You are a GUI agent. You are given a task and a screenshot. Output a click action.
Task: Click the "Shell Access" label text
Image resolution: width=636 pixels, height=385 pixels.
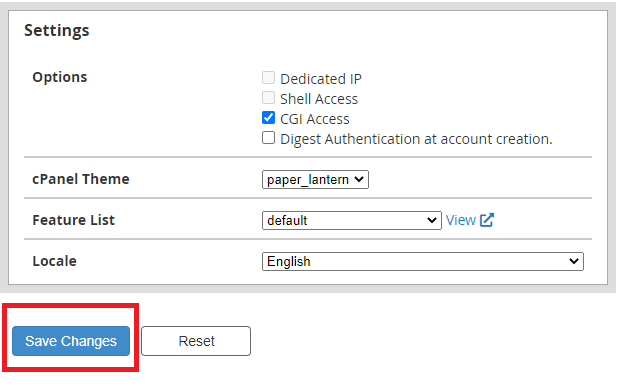point(319,99)
